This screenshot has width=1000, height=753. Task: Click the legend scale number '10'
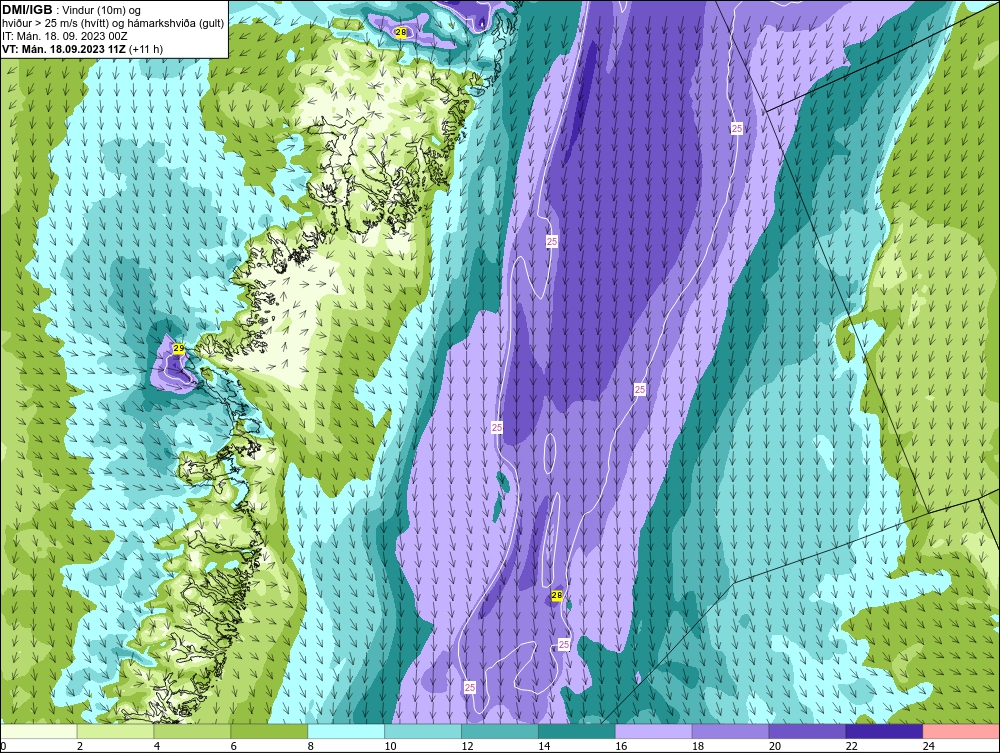point(390,746)
